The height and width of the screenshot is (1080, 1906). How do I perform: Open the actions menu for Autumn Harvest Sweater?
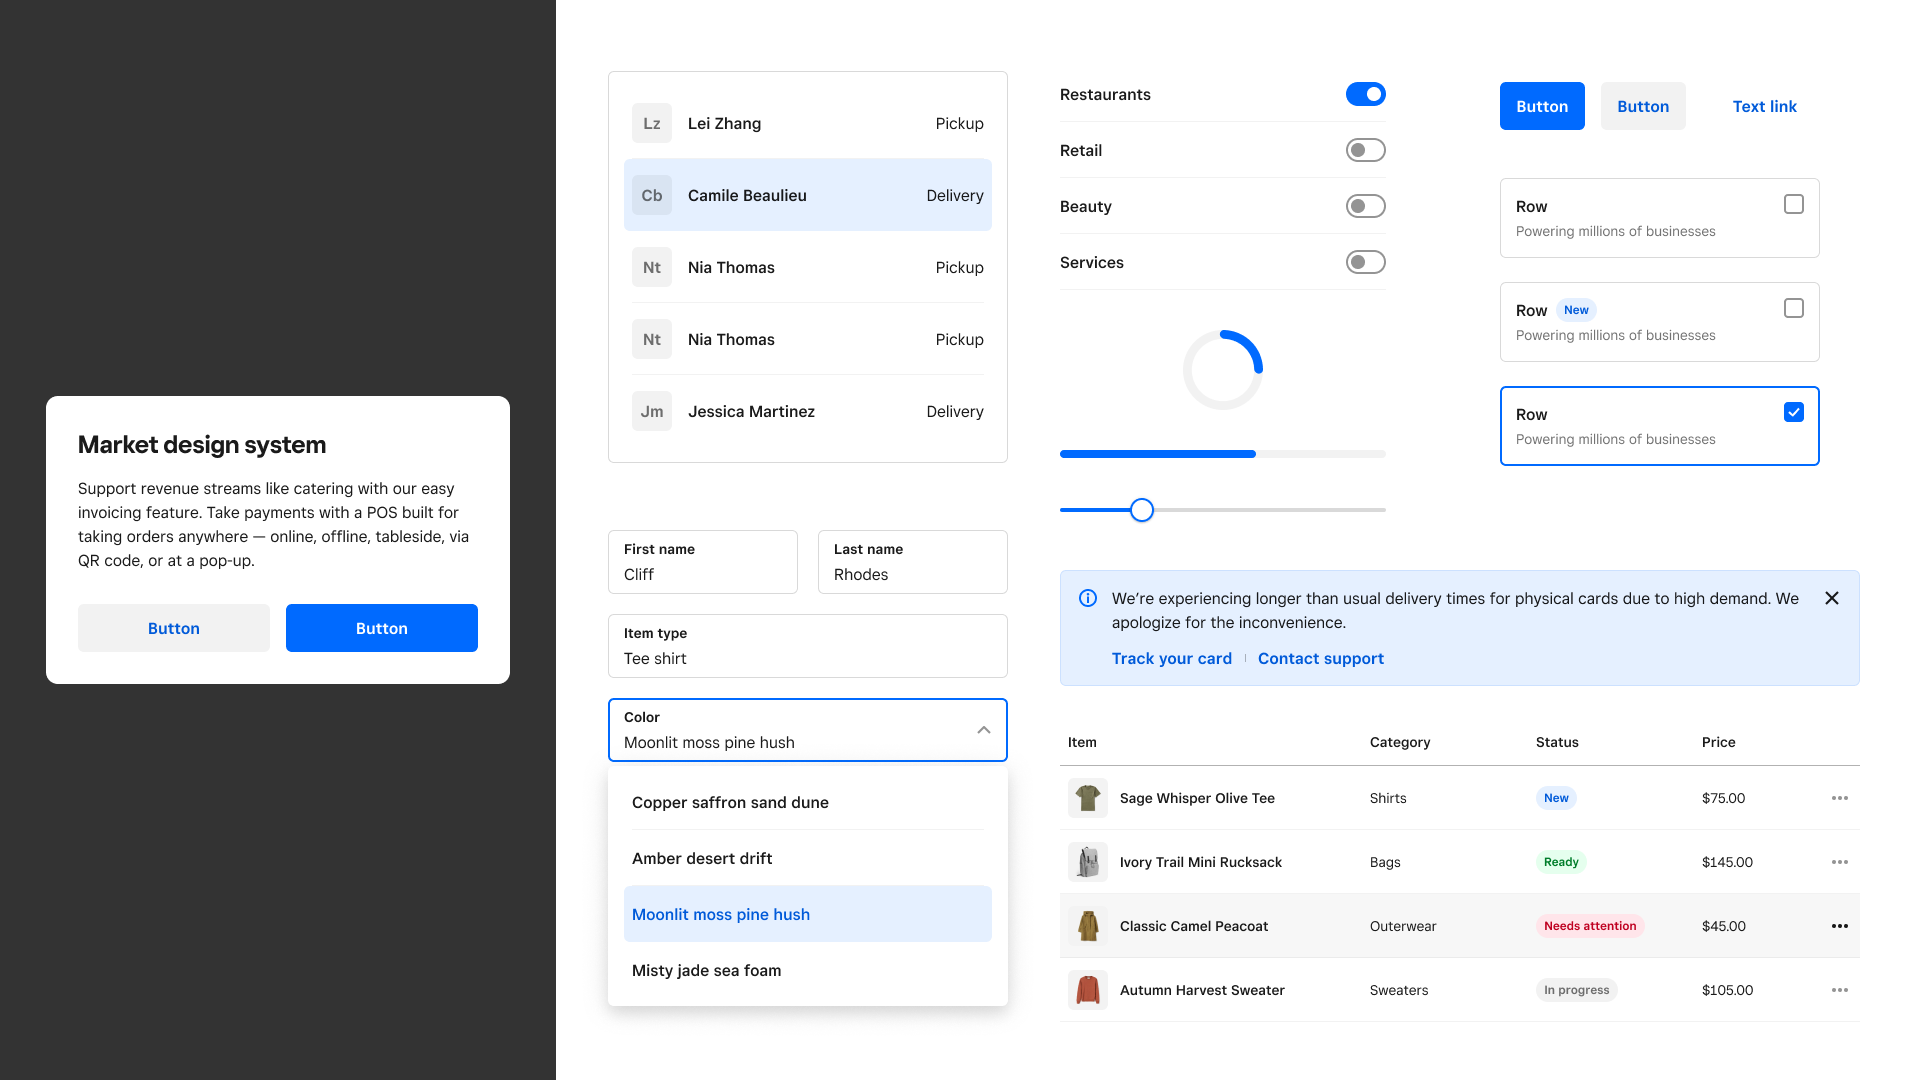pos(1840,990)
